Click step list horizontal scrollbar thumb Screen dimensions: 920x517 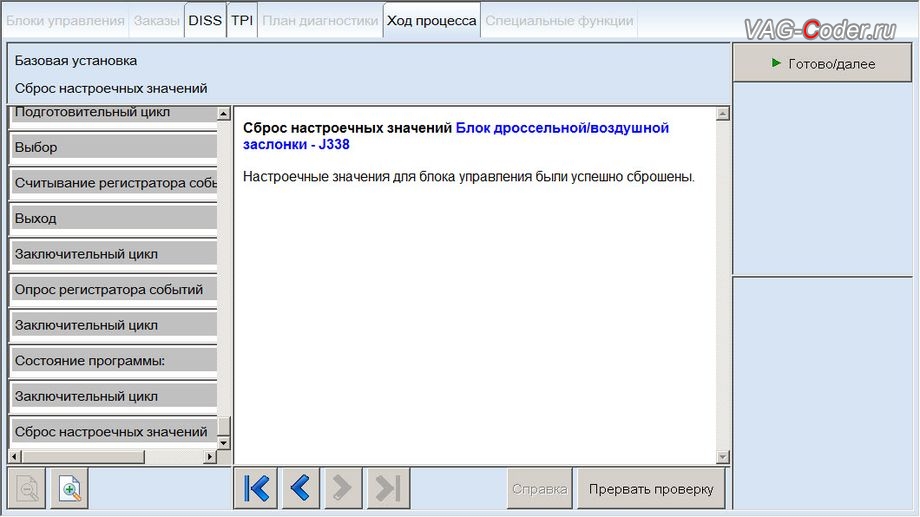coord(83,456)
